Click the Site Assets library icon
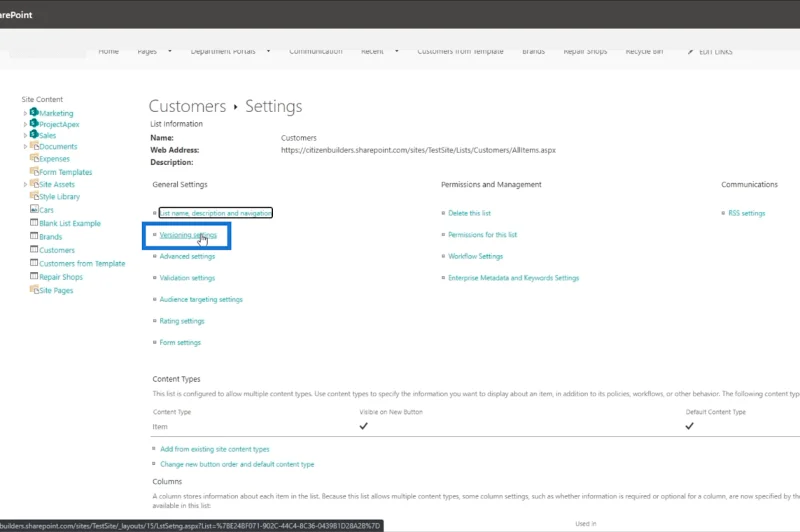Screen dimensions: 800x532 pyautogui.click(x=34, y=184)
